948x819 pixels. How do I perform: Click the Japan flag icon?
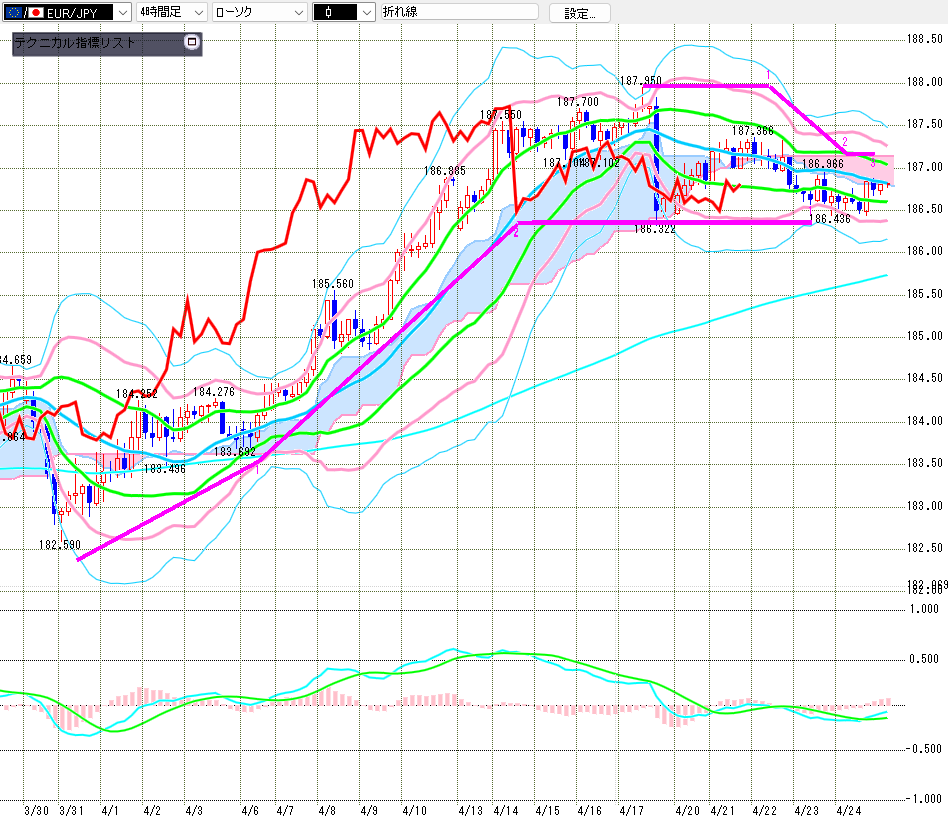36,13
